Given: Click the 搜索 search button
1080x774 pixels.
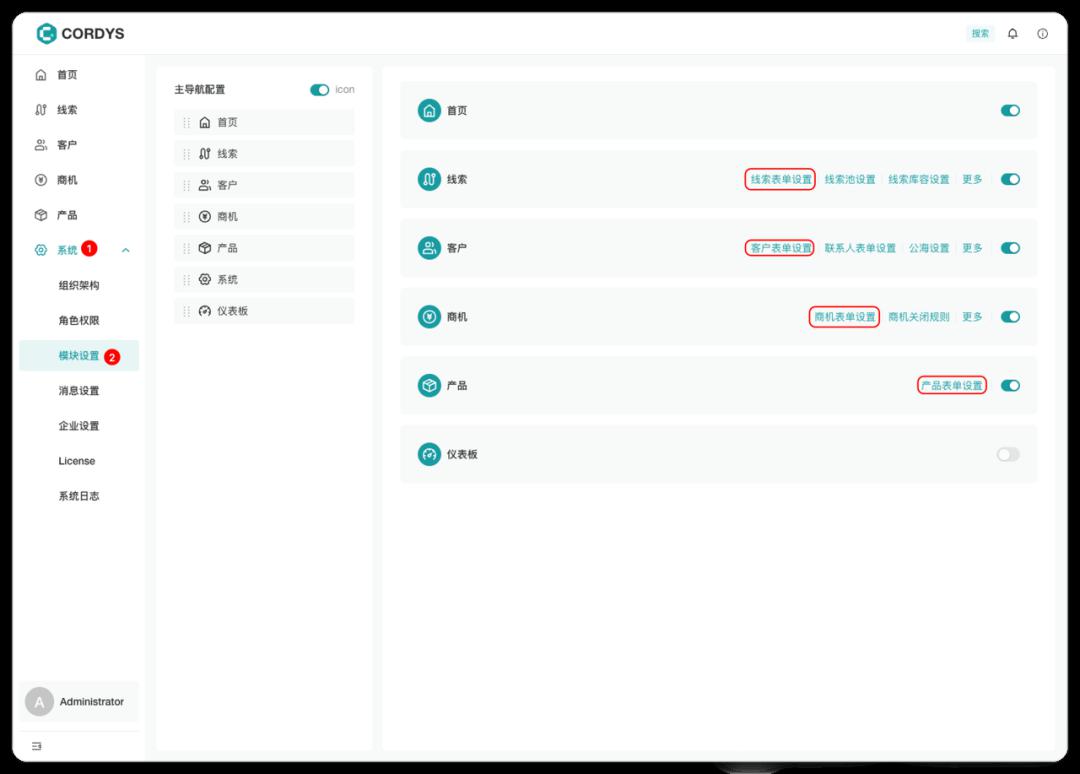Looking at the screenshot, I should pyautogui.click(x=980, y=34).
